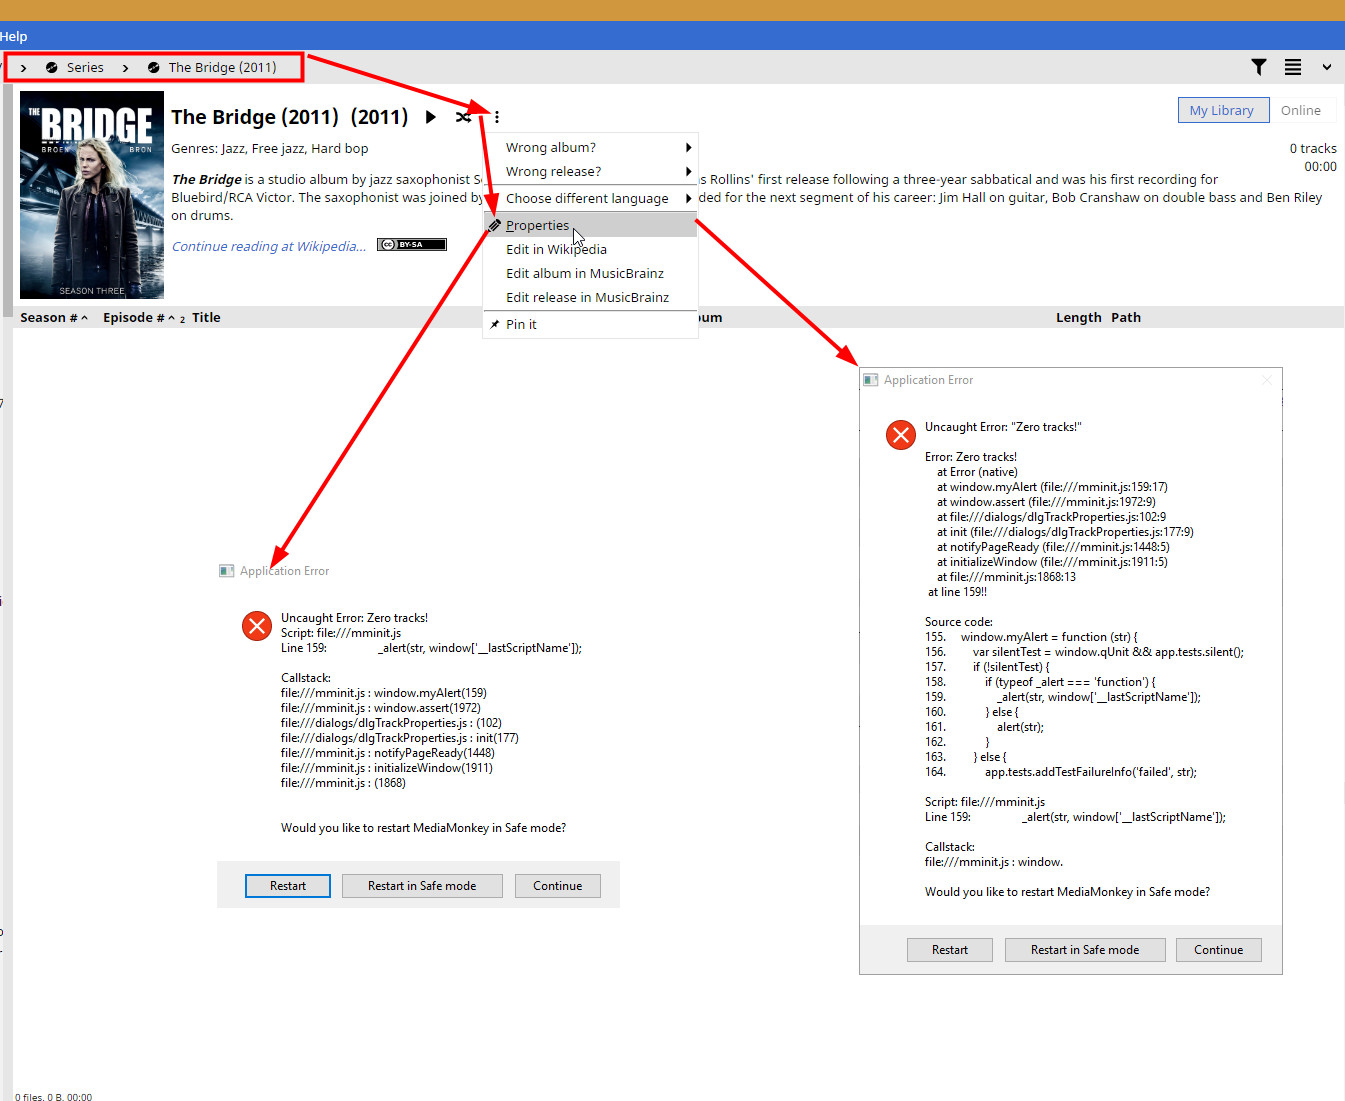Click Continue button in left error dialog
The width and height of the screenshot is (1345, 1101).
point(557,886)
